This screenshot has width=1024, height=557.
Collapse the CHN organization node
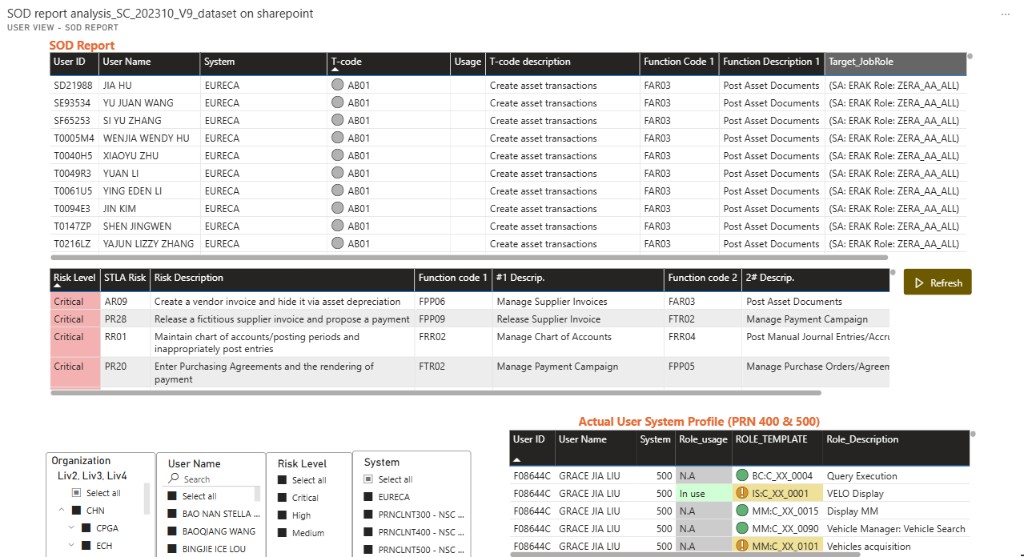pyautogui.click(x=61, y=510)
